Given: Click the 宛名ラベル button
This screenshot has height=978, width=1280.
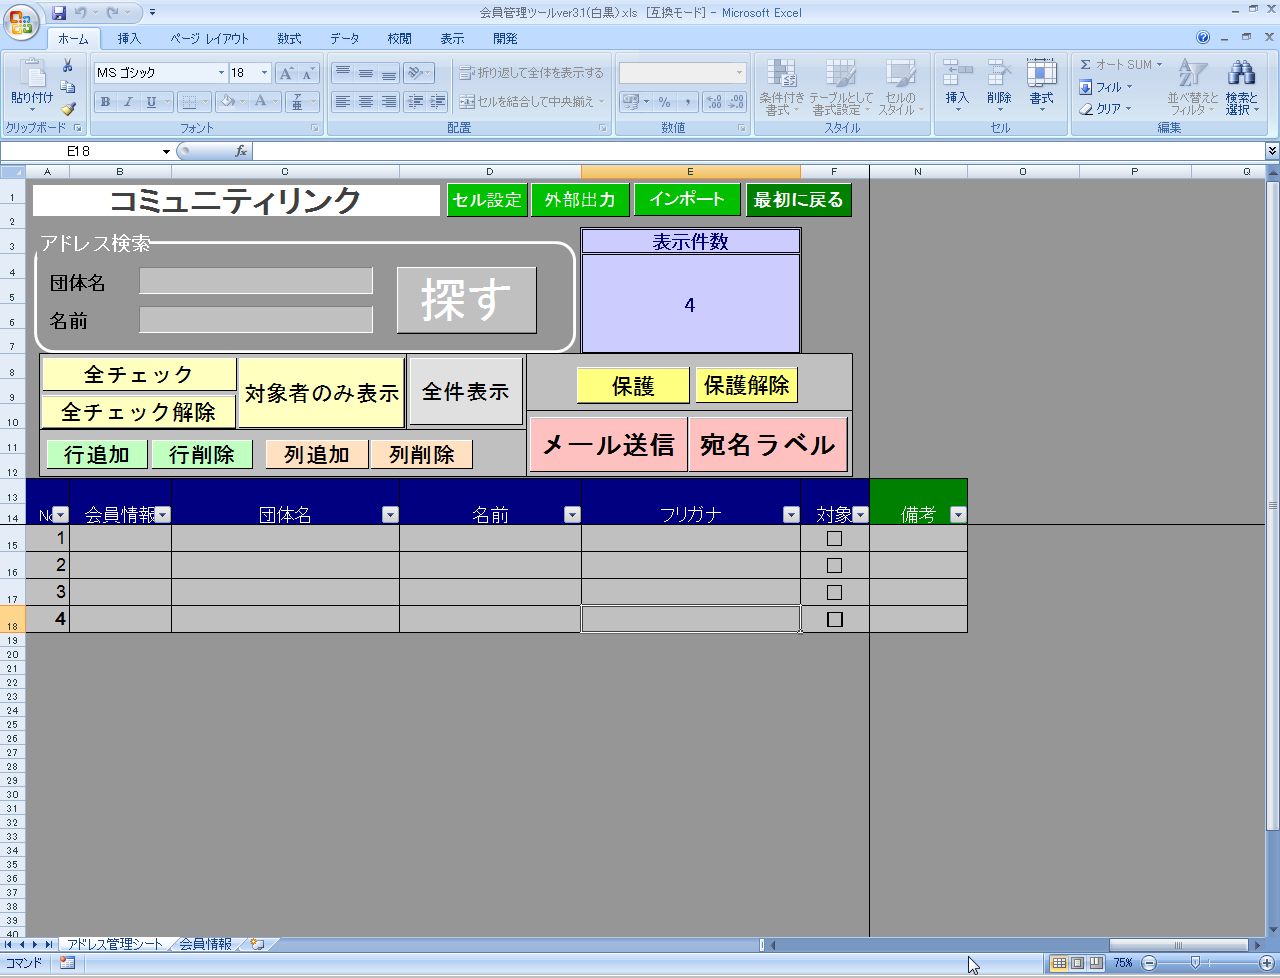Looking at the screenshot, I should 768,445.
